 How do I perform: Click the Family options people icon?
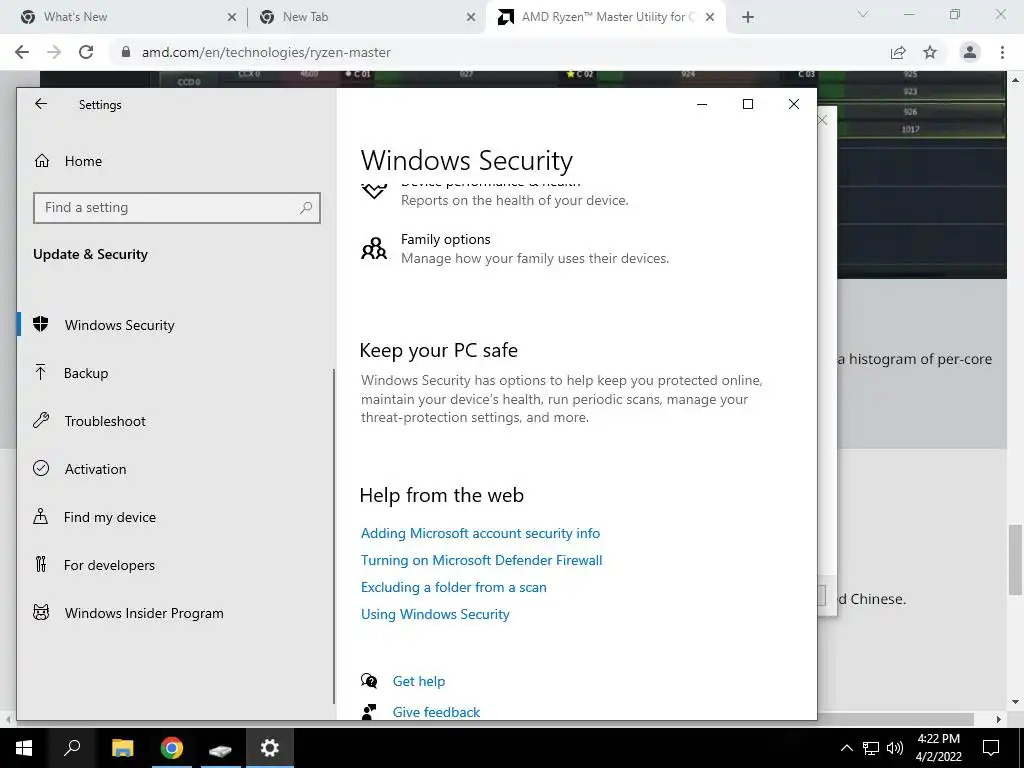(x=374, y=248)
